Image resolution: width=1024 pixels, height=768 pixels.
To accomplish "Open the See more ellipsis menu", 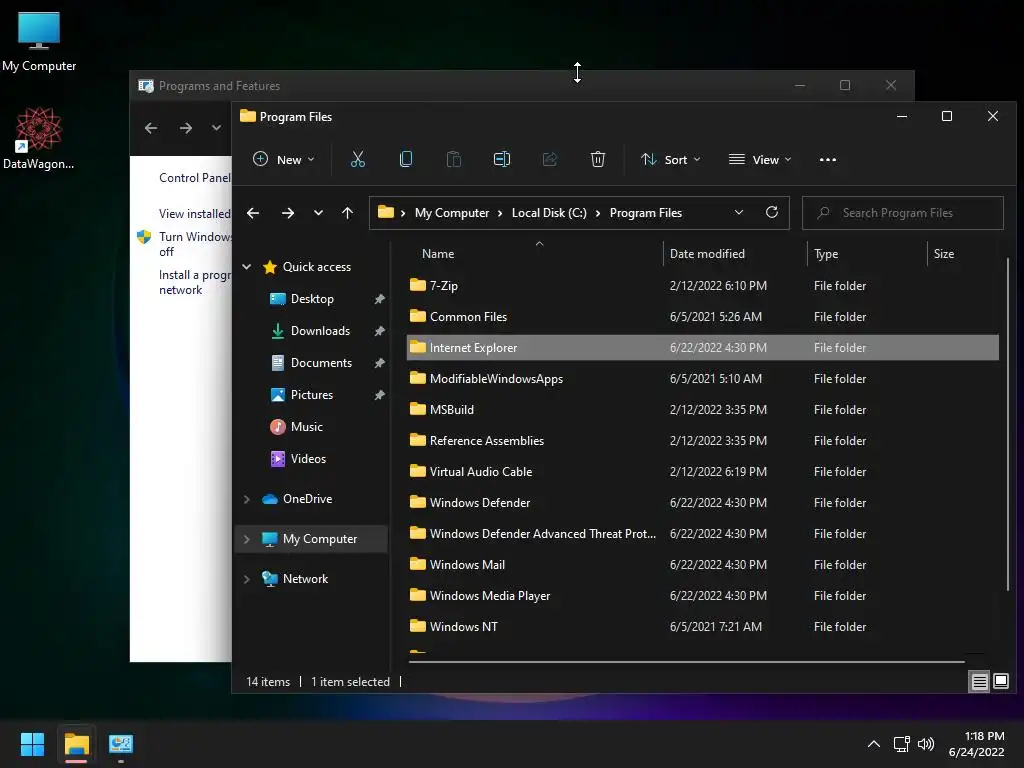I will (x=827, y=159).
